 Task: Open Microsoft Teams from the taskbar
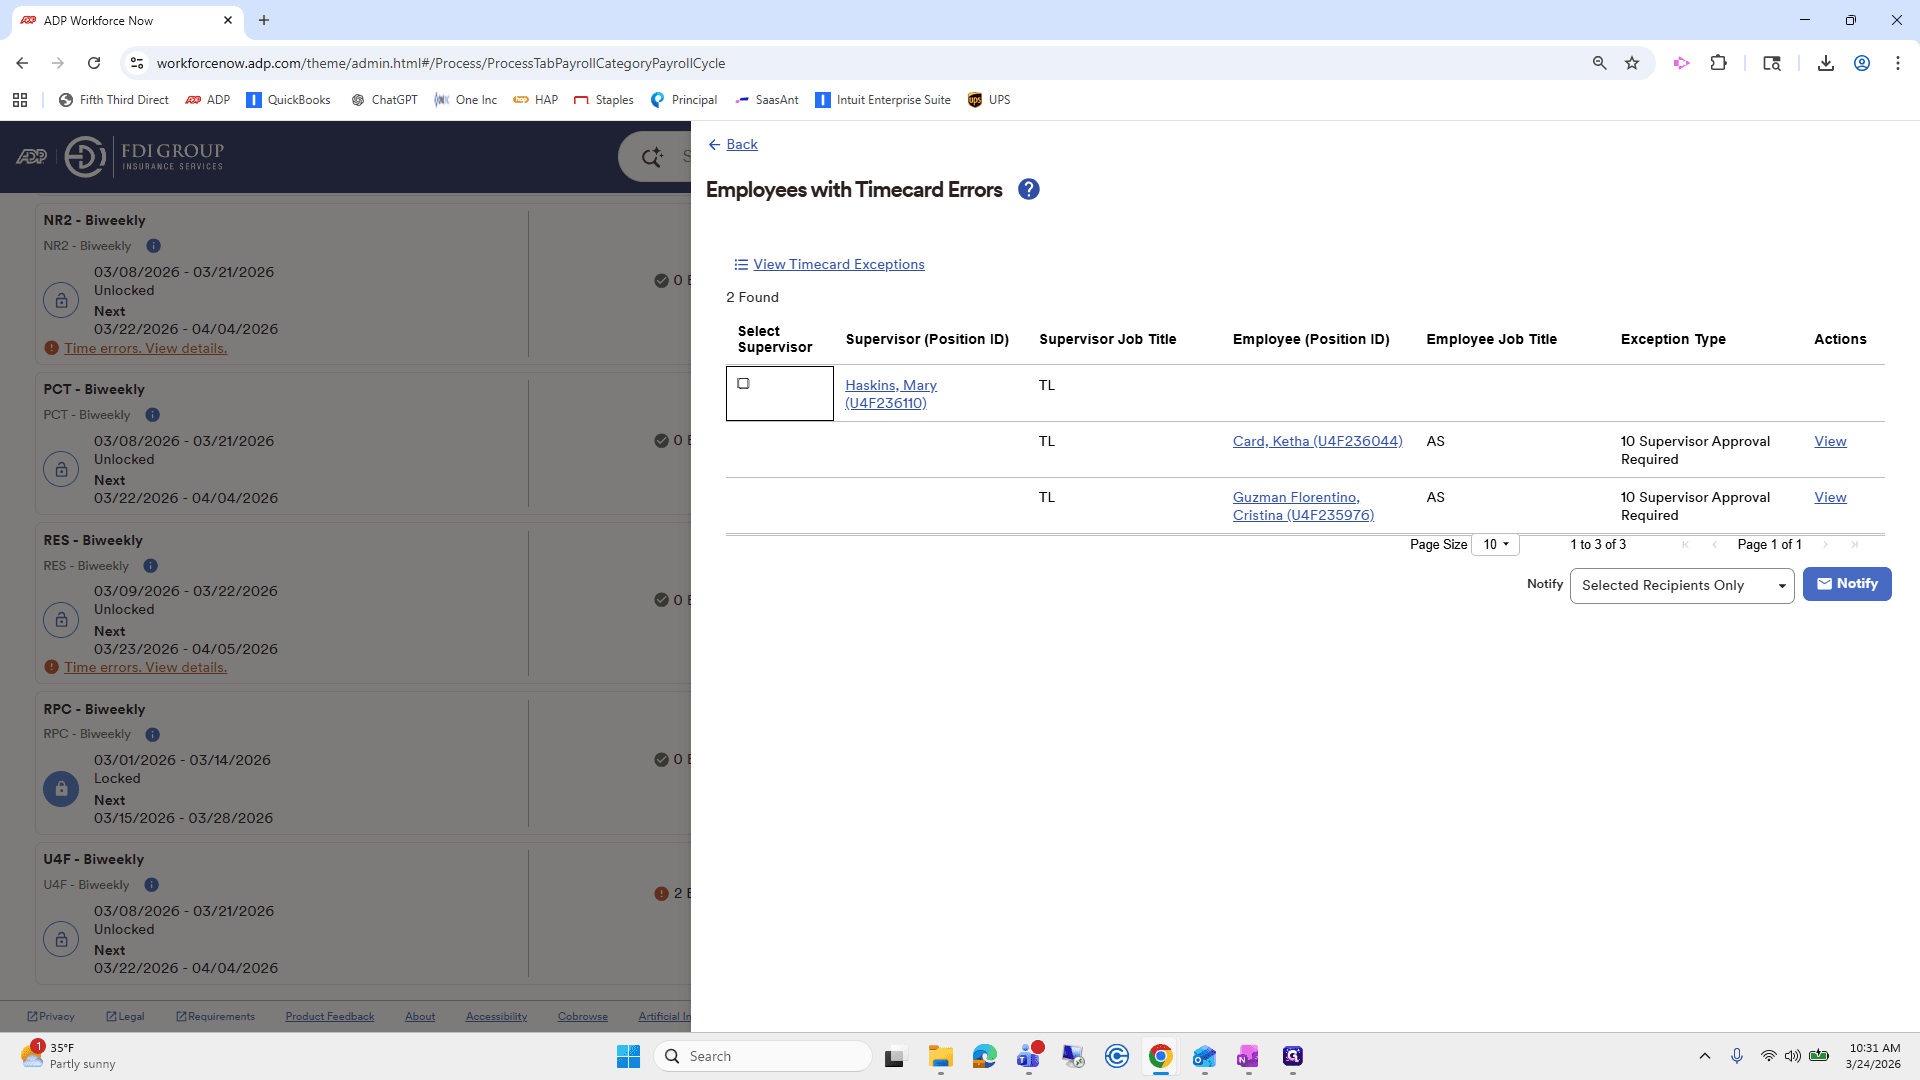coord(1029,1056)
